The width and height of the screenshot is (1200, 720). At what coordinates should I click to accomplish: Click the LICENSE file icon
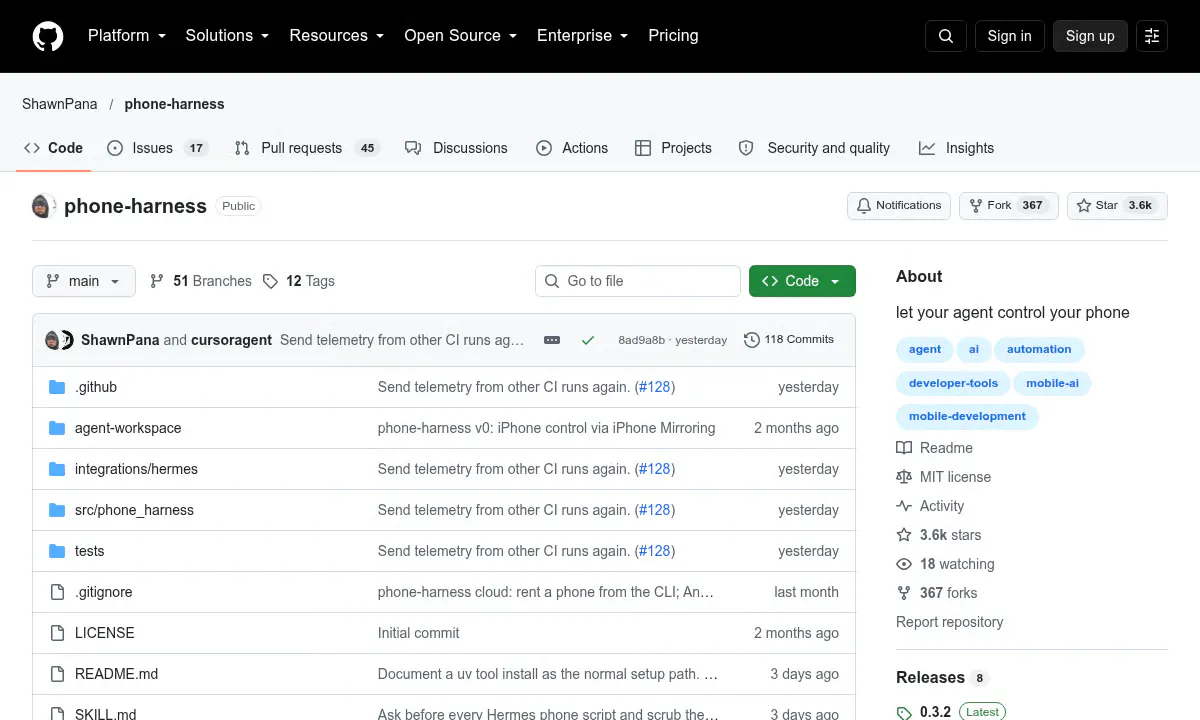click(x=57, y=633)
